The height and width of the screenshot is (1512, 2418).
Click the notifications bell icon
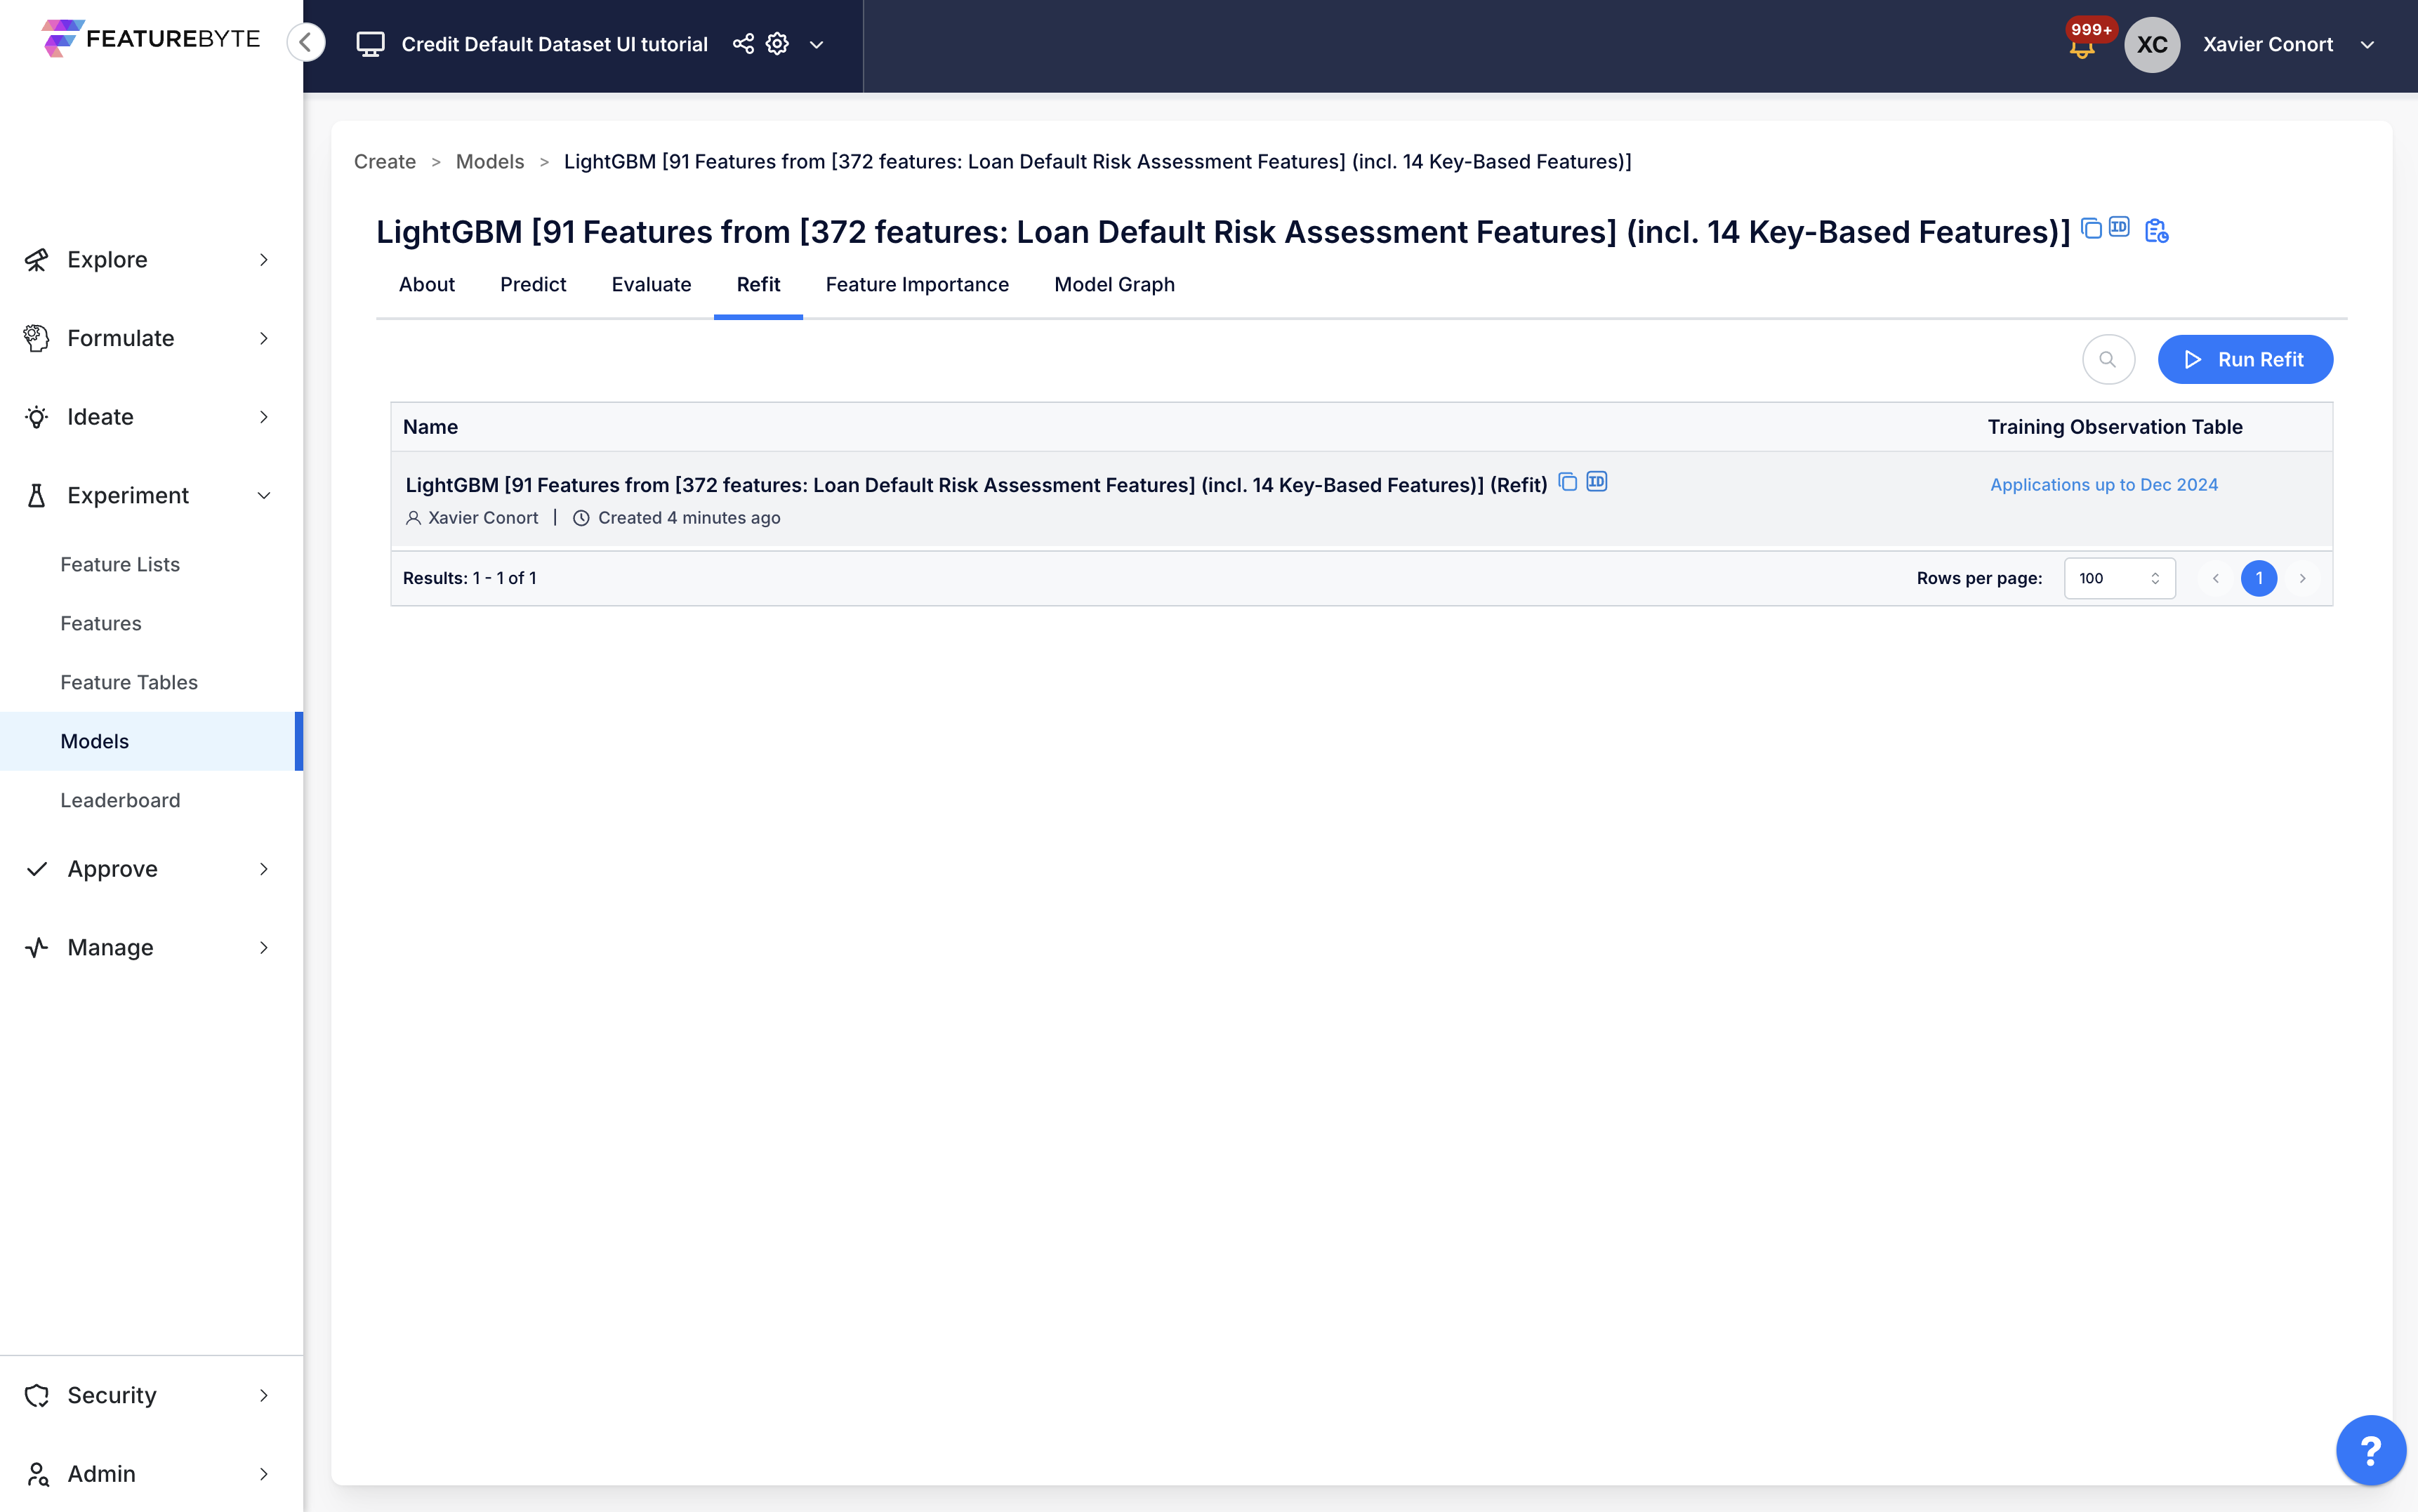(x=2081, y=48)
